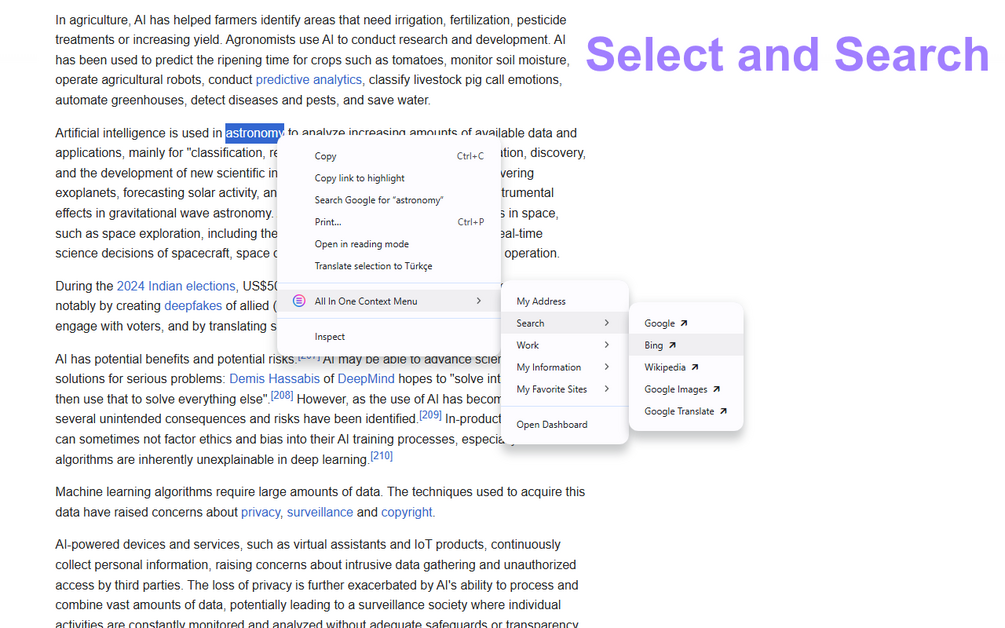Expand the My Information submenu chevron
This screenshot has height=628, width=1005.
(x=606, y=367)
